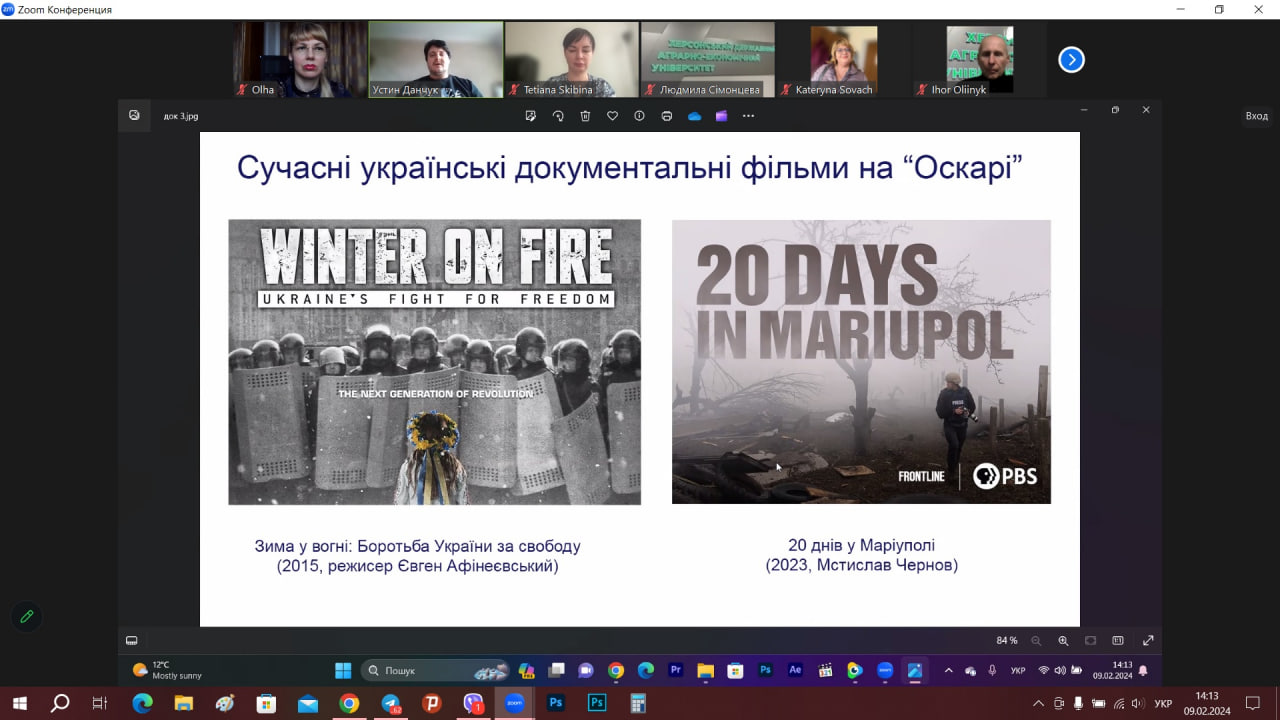Click the Пошук search box in shared taskbar

point(435,670)
